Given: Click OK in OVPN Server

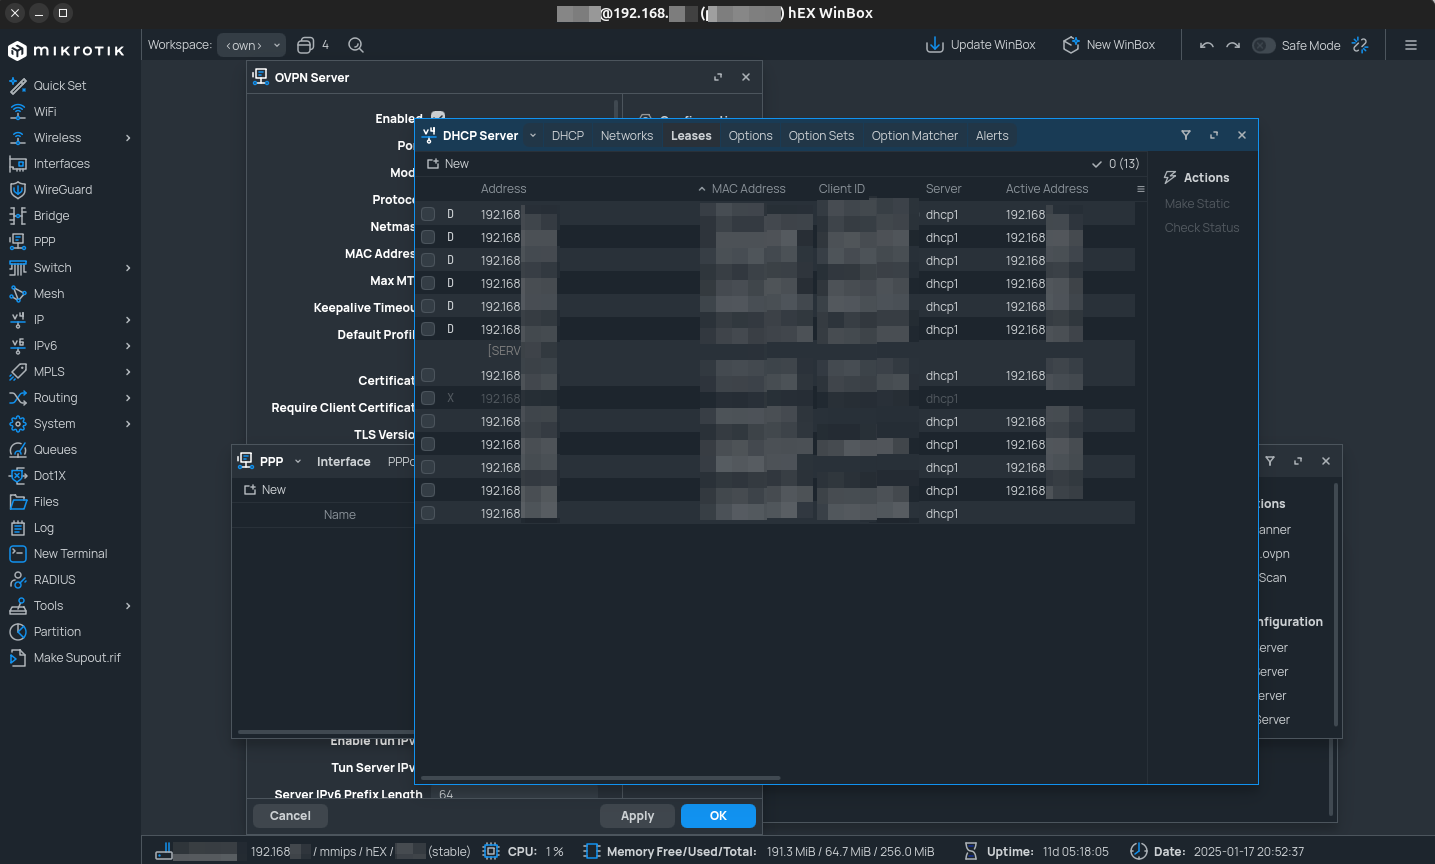Looking at the screenshot, I should pos(718,816).
